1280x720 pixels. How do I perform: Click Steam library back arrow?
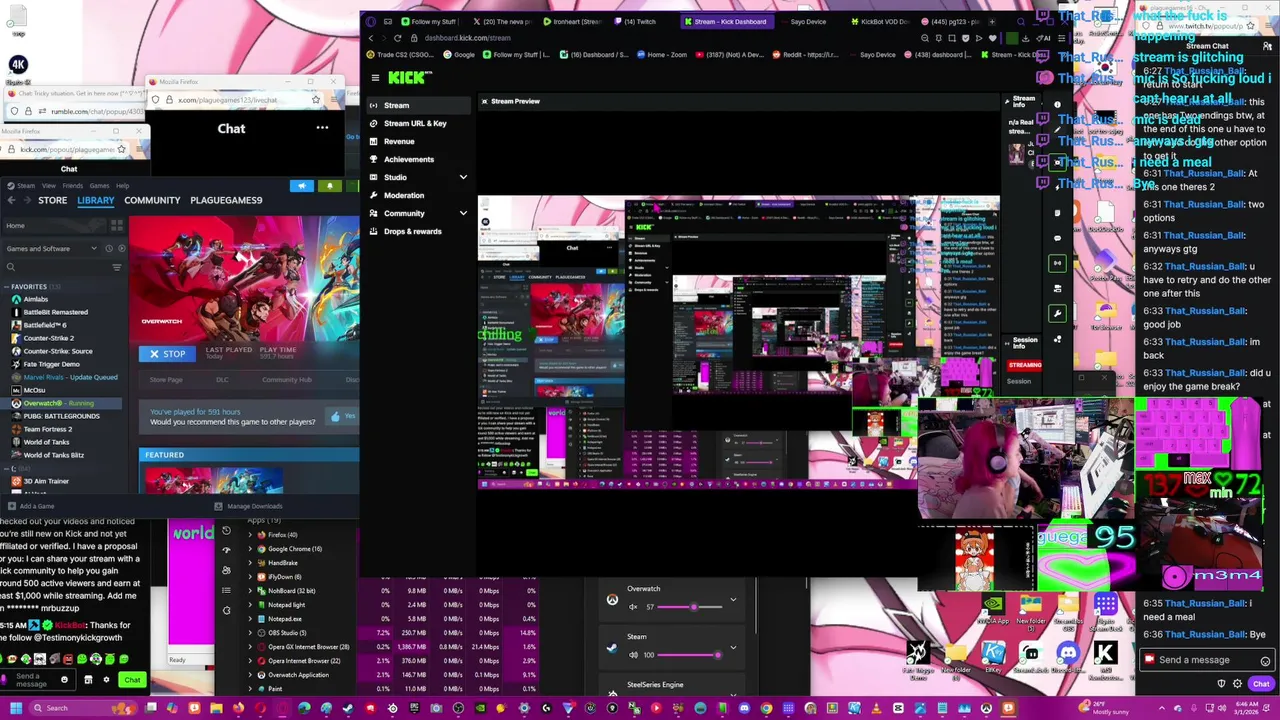(x=11, y=200)
